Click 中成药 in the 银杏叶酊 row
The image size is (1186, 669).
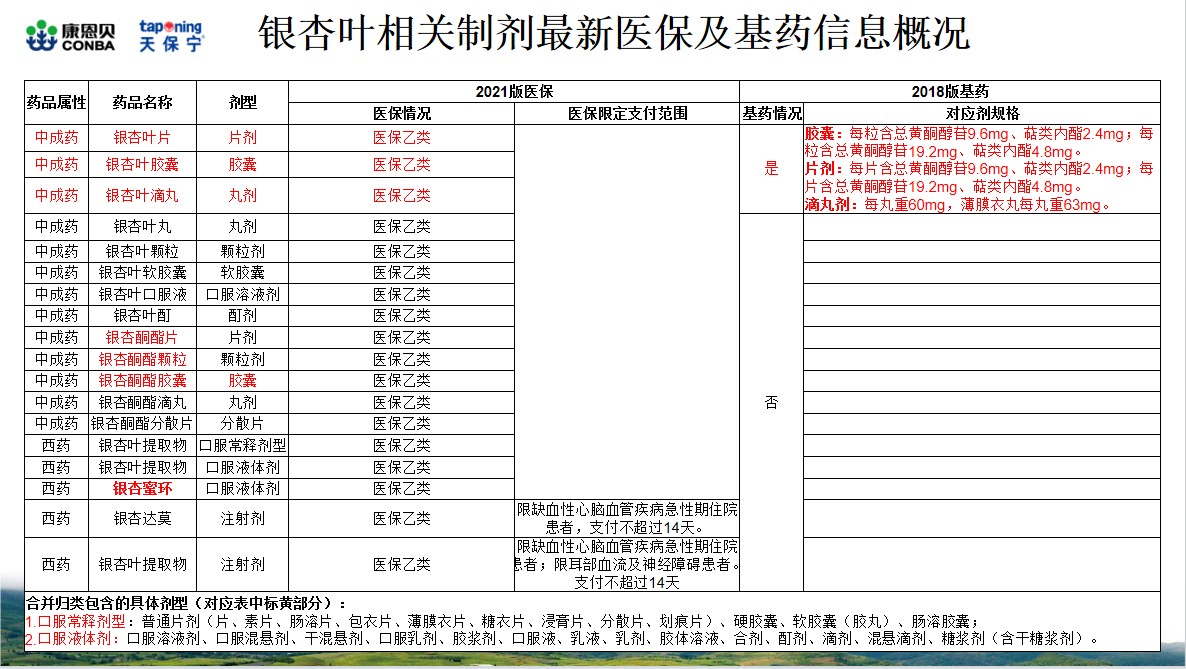[x=57, y=316]
